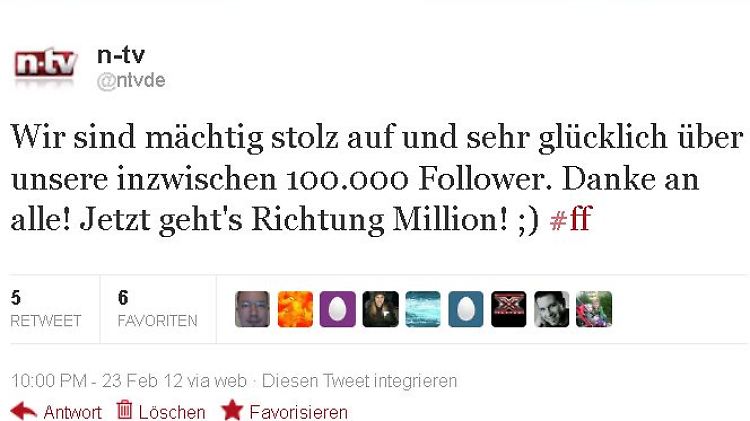Screen dimensions: 750x421
Task: Open the X Factor logo avatar
Action: coord(508,309)
